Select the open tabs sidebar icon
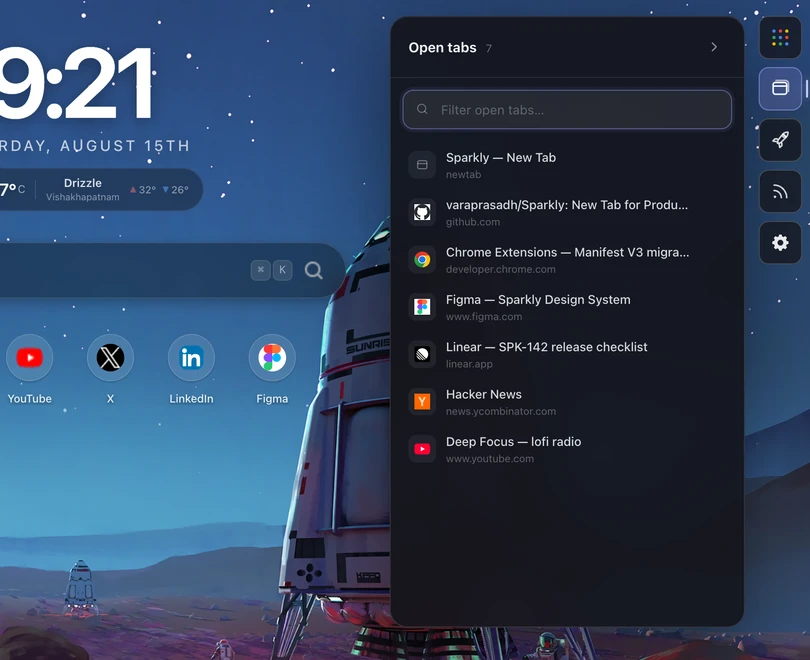The height and width of the screenshot is (660, 810). pos(780,88)
